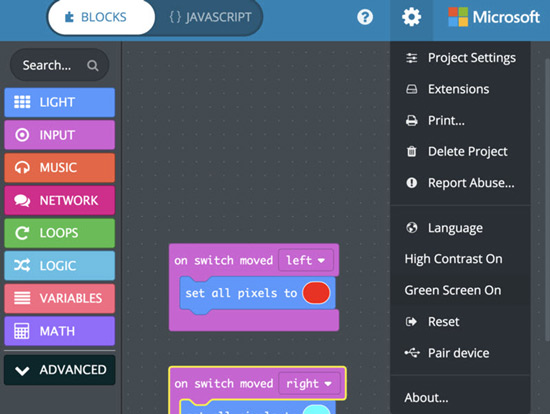Open the help question mark menu
The width and height of the screenshot is (550, 414).
coord(365,17)
